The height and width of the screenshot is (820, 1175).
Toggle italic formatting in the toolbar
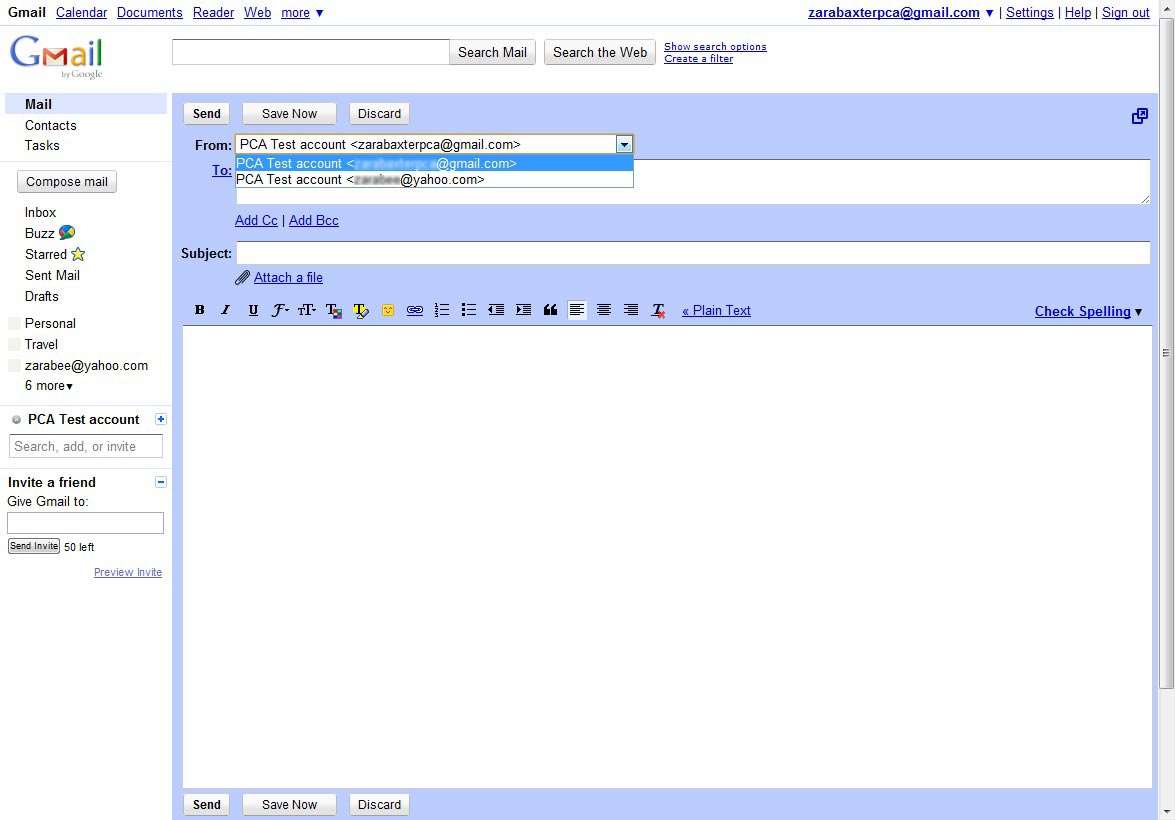226,310
